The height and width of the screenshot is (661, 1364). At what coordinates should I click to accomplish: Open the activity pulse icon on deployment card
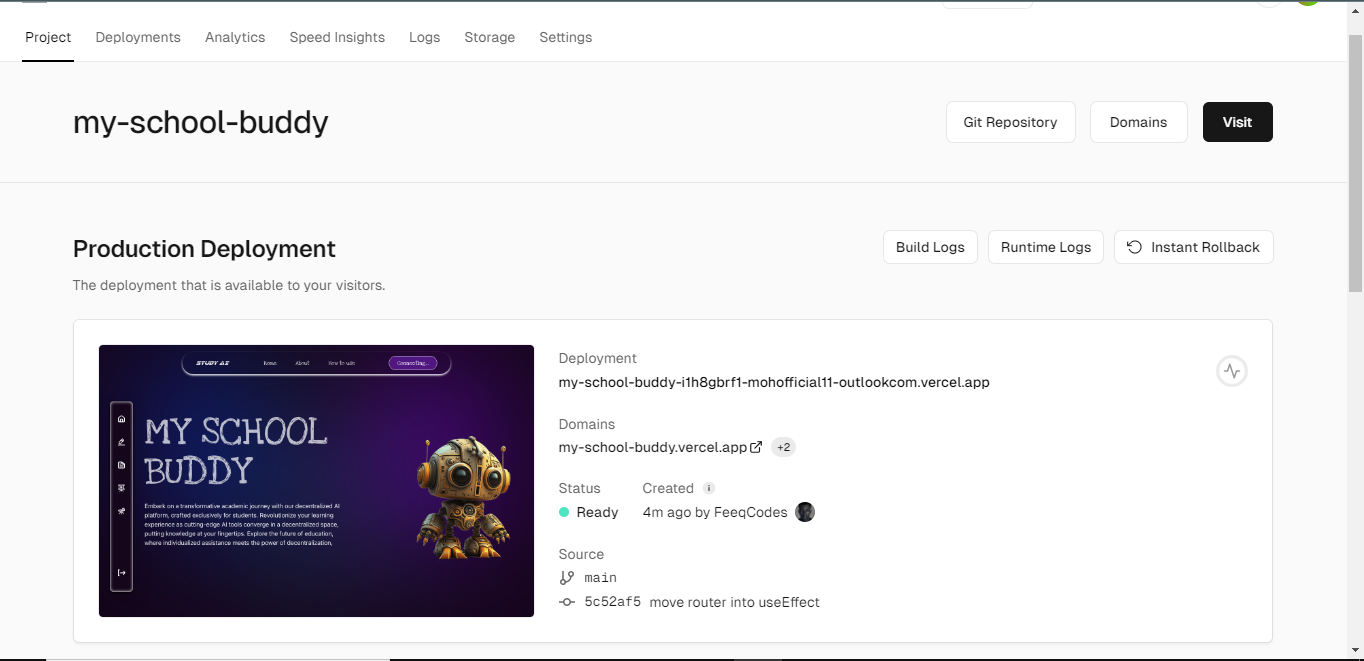click(x=1232, y=371)
